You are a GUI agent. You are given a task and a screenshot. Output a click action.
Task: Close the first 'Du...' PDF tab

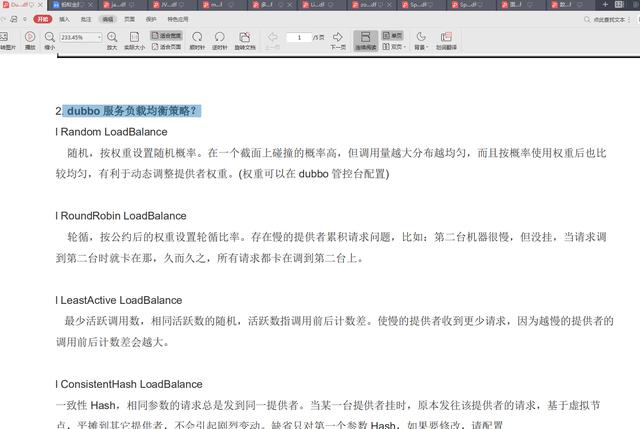(x=40, y=5)
